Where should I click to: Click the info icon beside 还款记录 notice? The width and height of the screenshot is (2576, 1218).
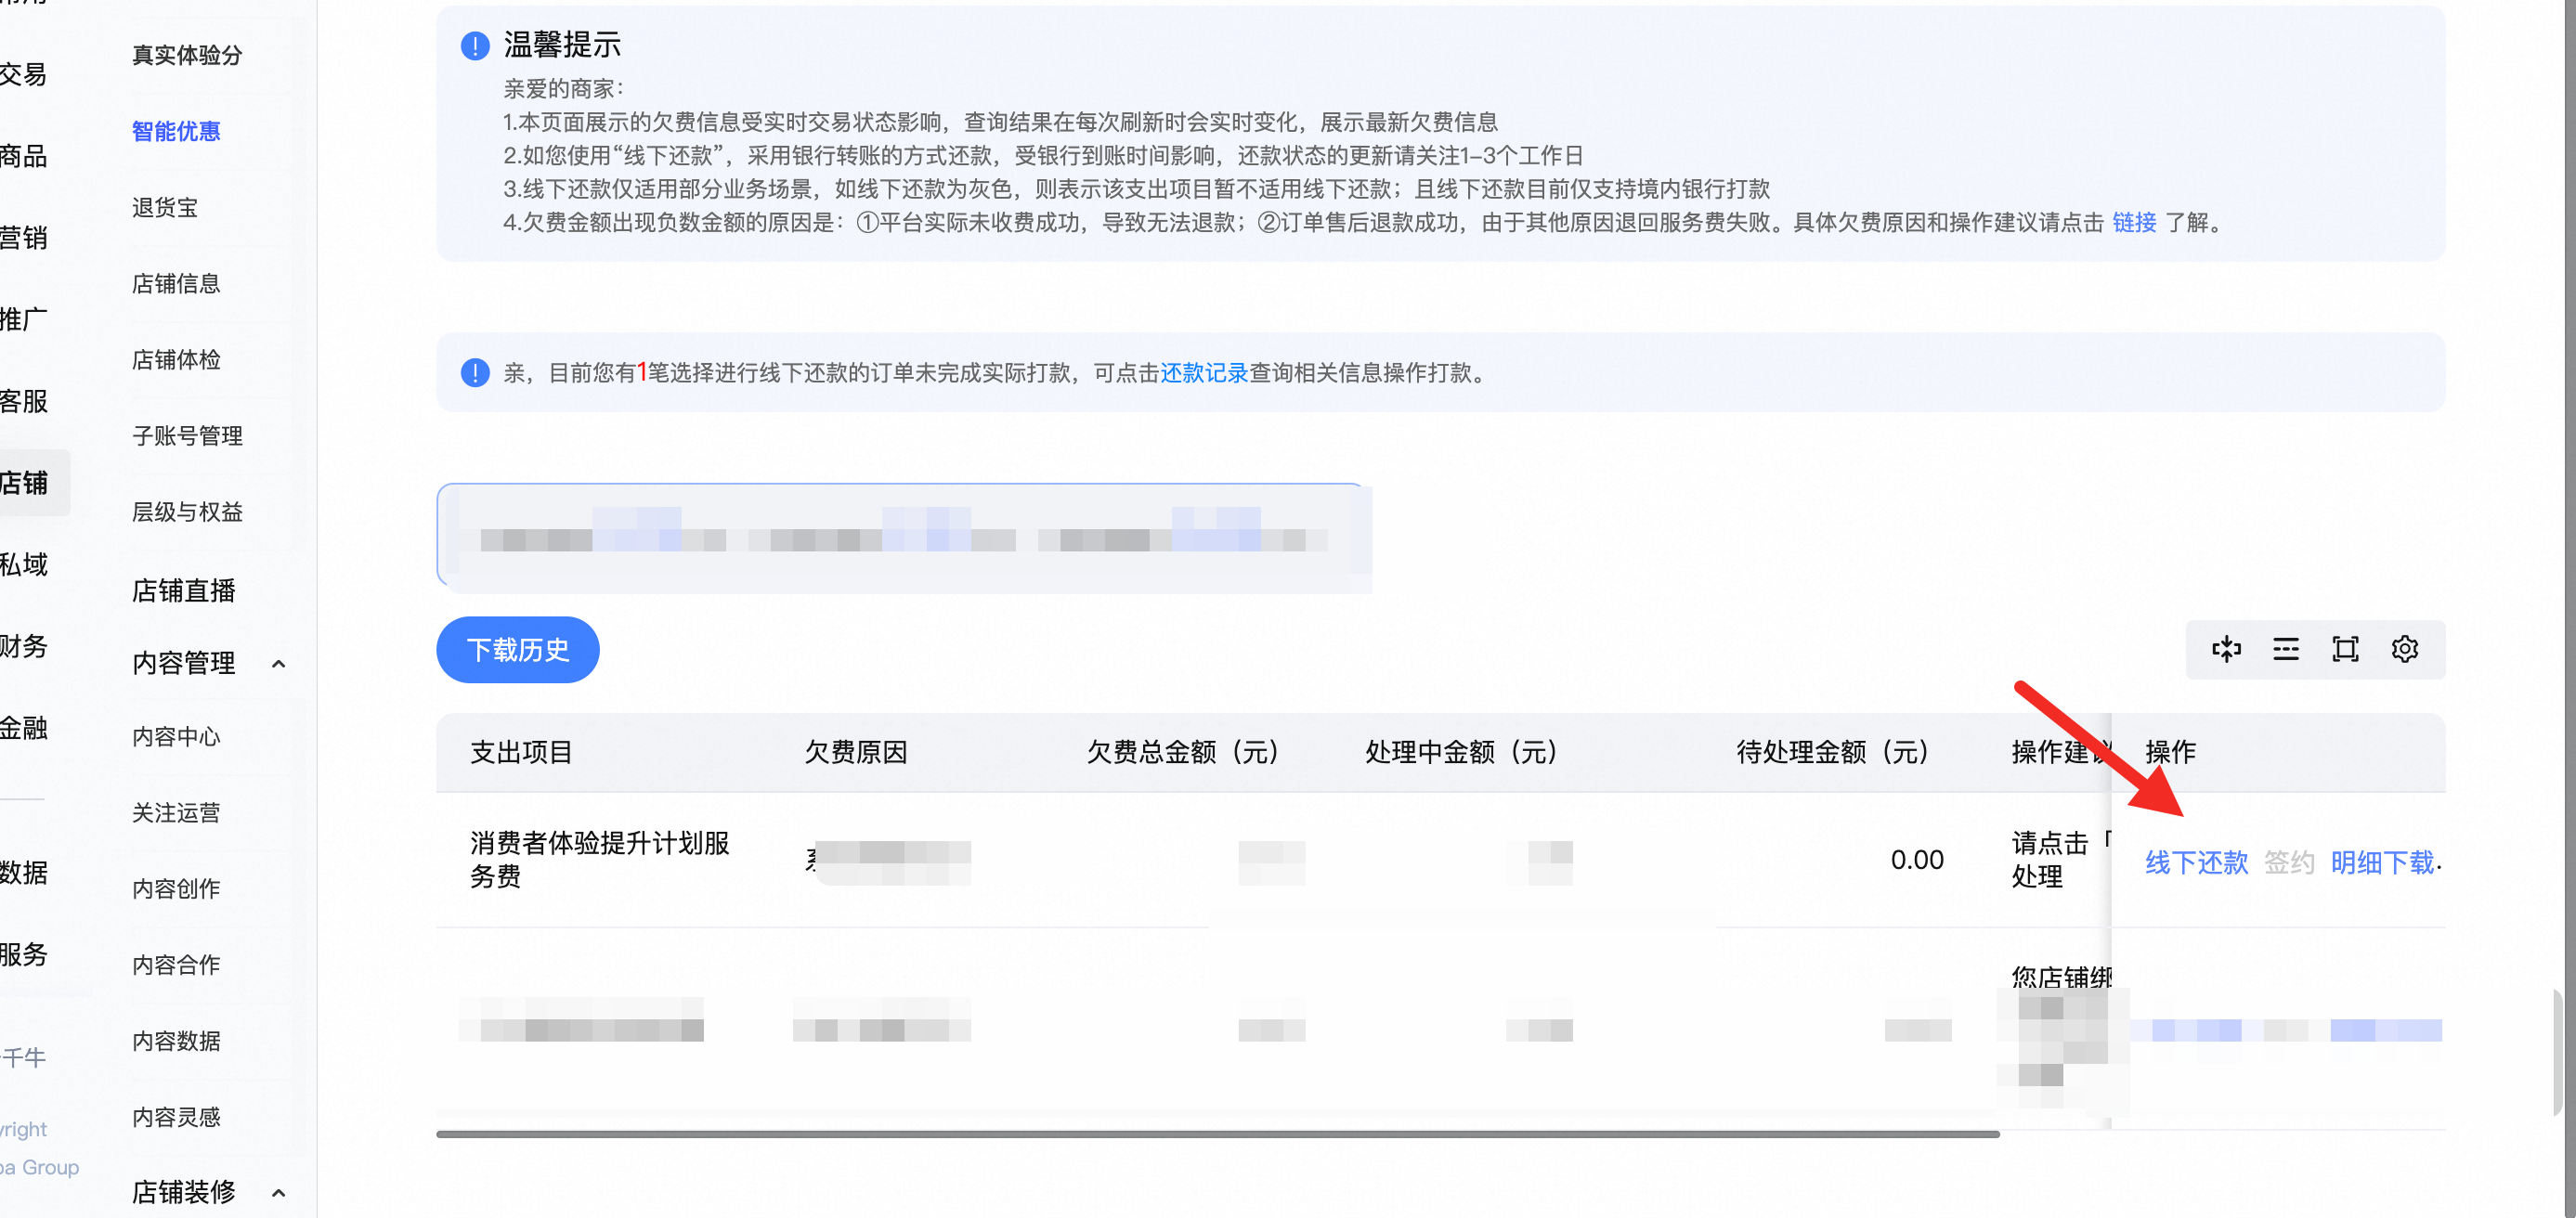(x=475, y=373)
